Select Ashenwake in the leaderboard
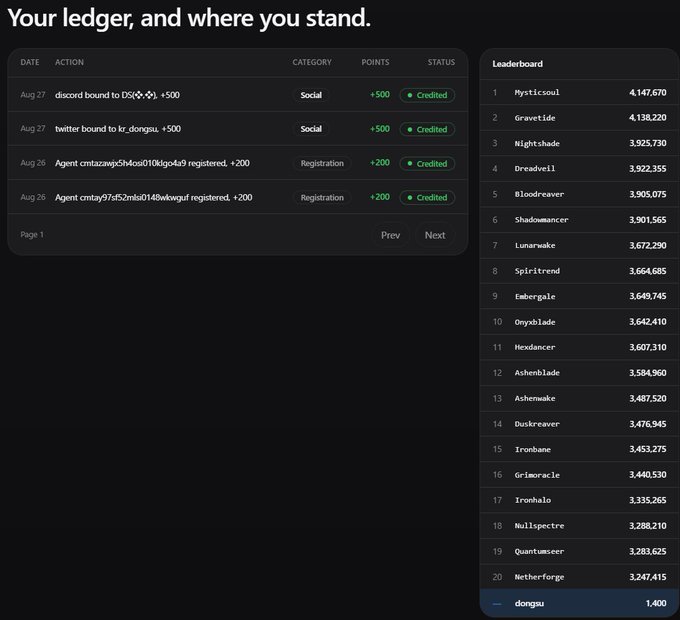Image resolution: width=680 pixels, height=620 pixels. pyautogui.click(x=535, y=398)
